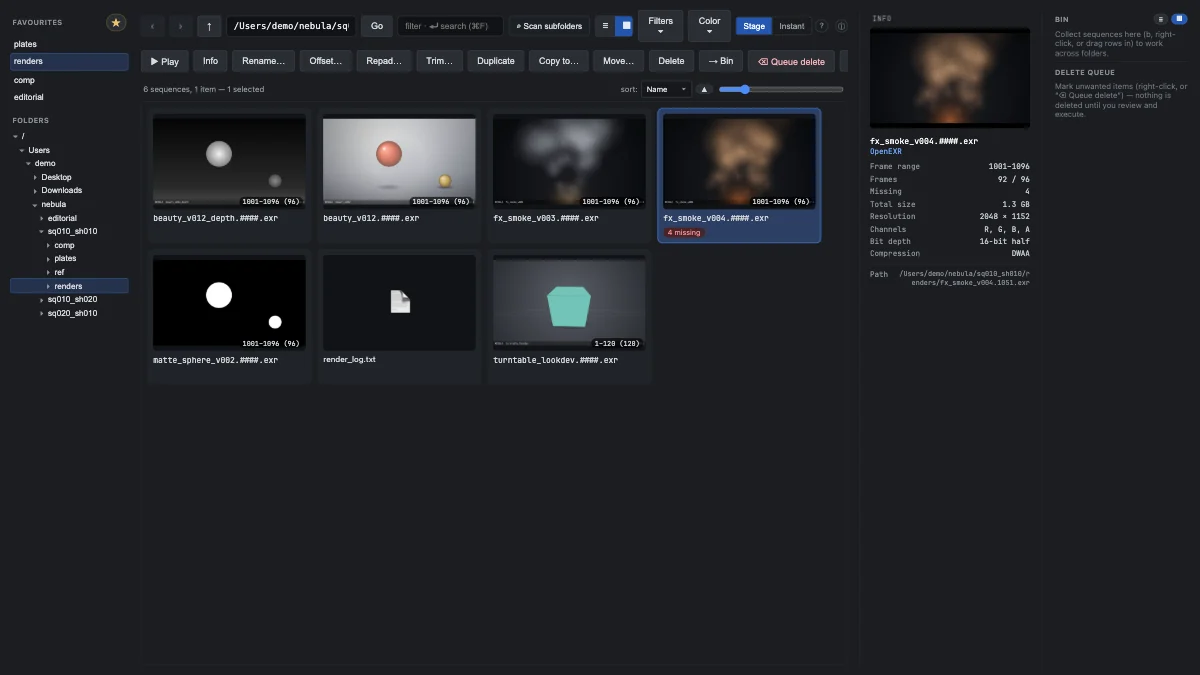Click the path field /Users/demo/nebula
The height and width of the screenshot is (675, 1200).
click(291, 26)
